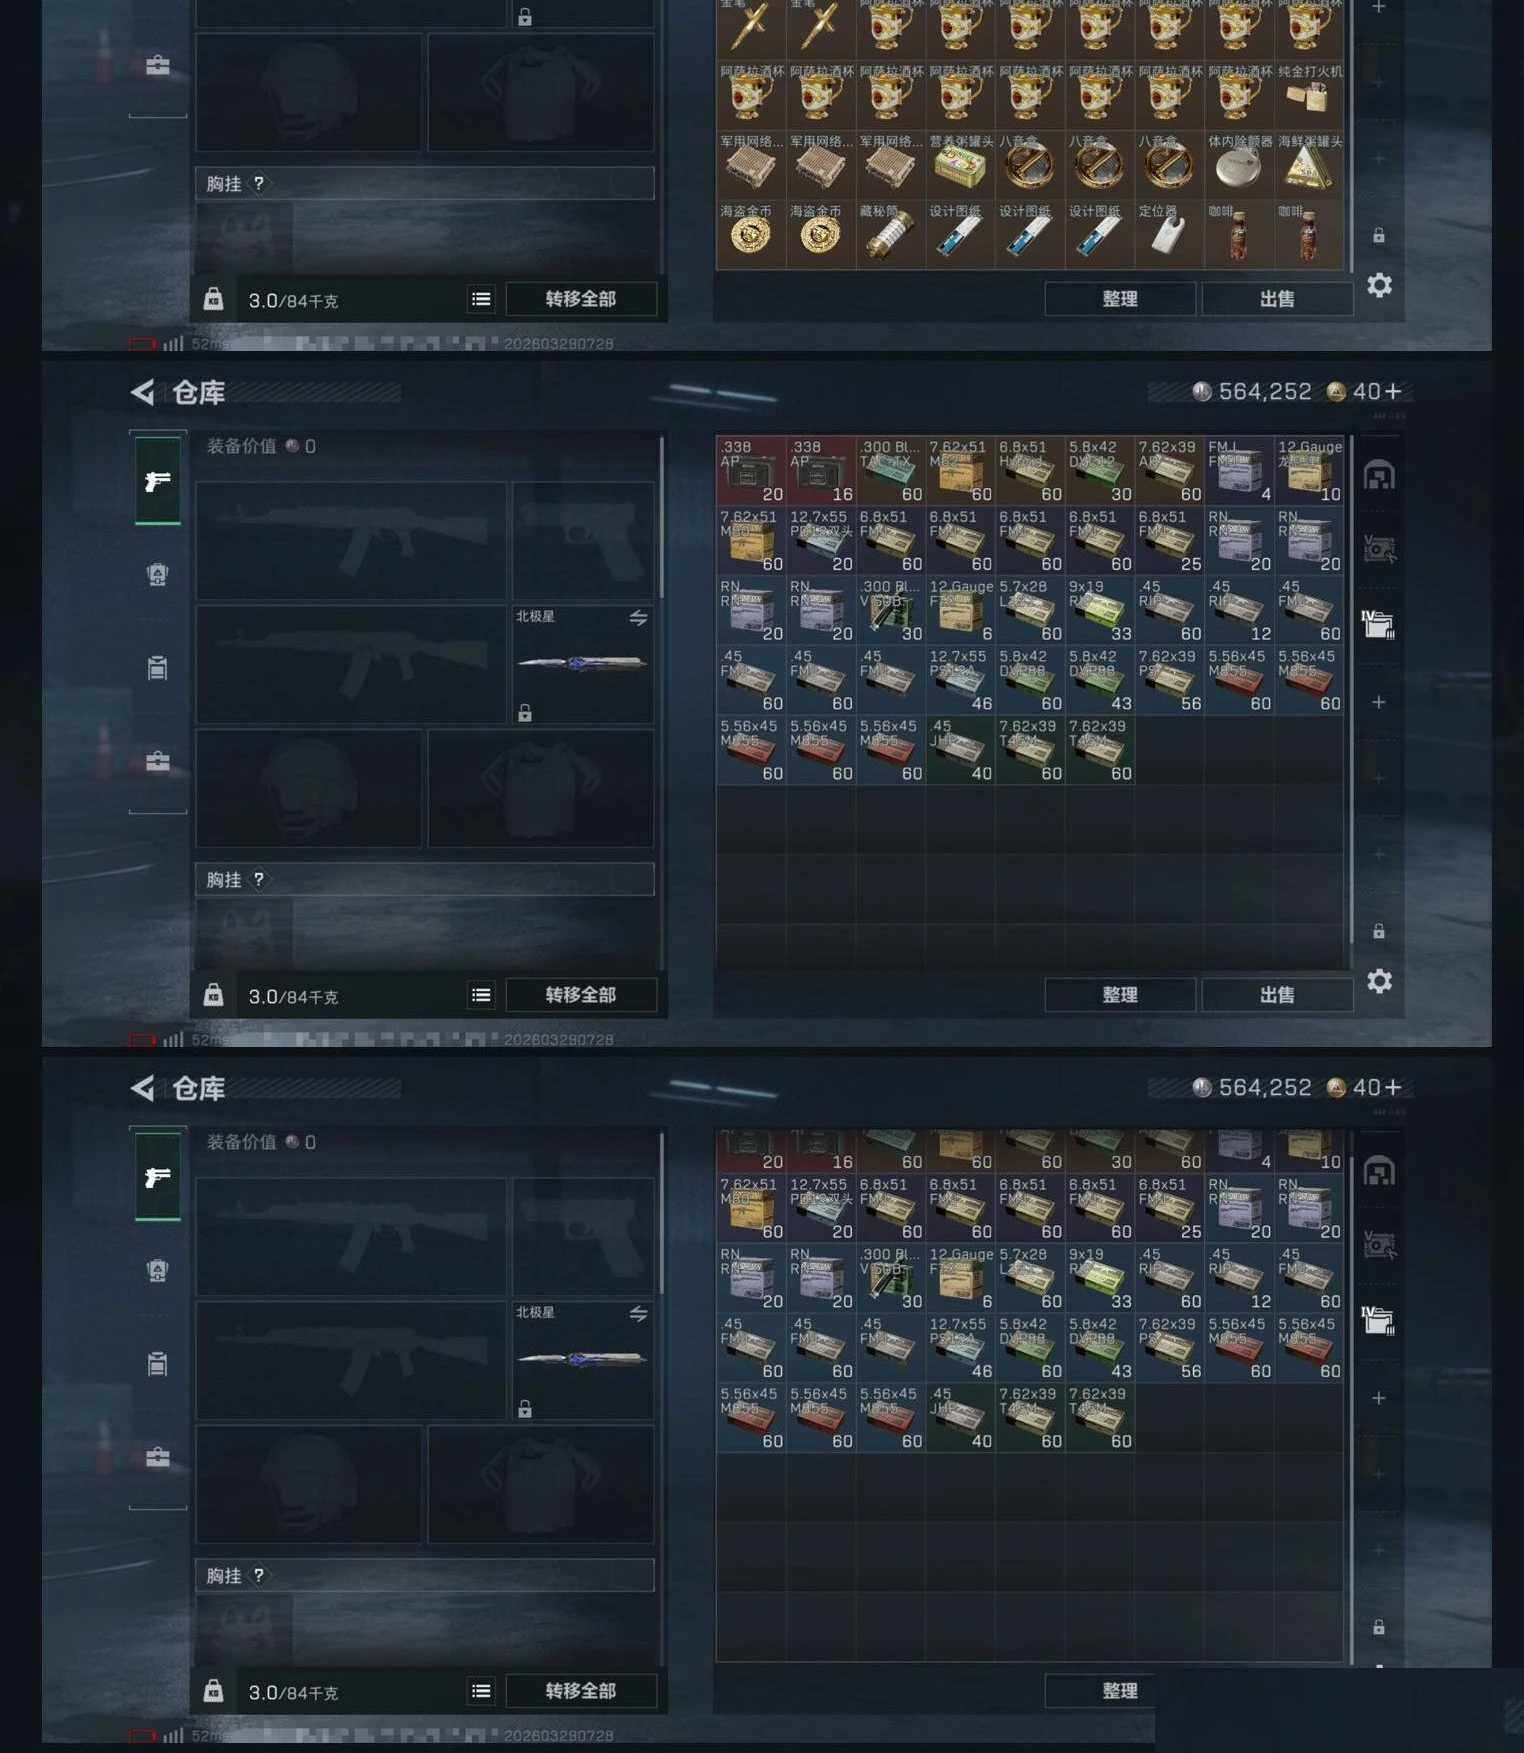Image resolution: width=1524 pixels, height=1753 pixels.
Task: Click 出售 below the collectibles grid
Action: pos(1277,299)
